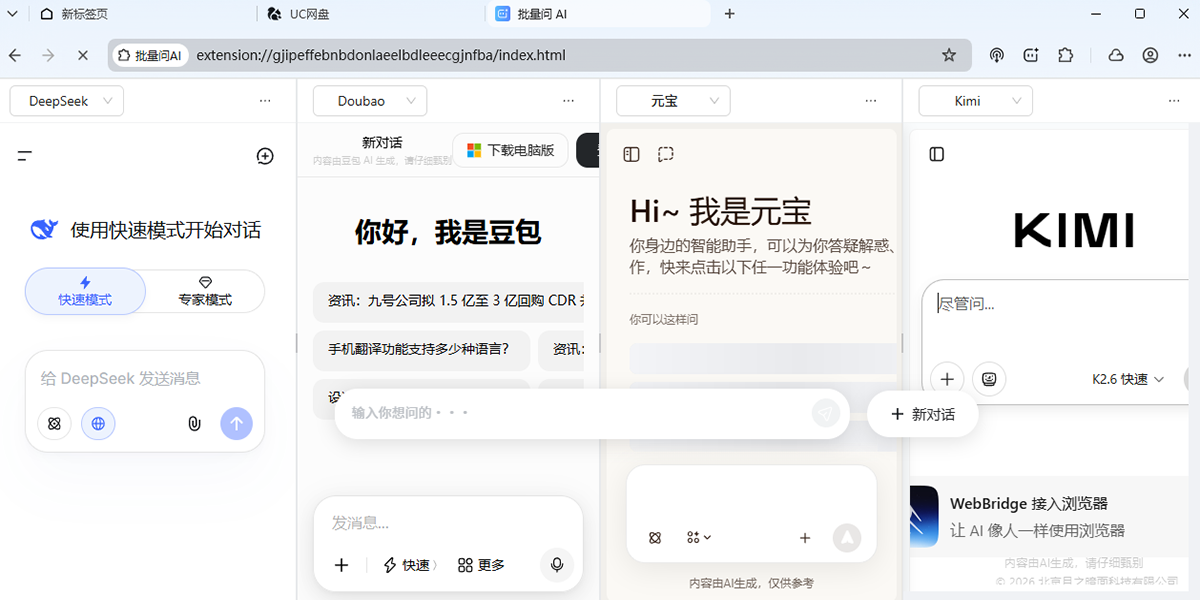1200x600 pixels.
Task: Stop loading the page
Action: click(x=81, y=55)
